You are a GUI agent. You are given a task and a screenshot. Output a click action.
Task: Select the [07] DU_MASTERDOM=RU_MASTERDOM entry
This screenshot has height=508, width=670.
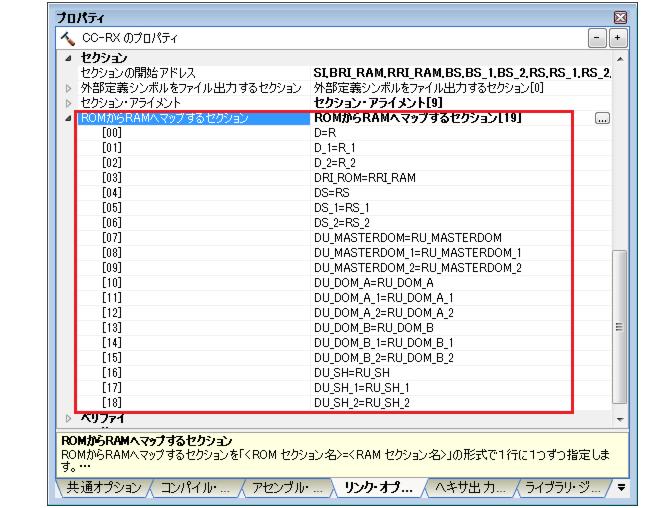[397, 236]
